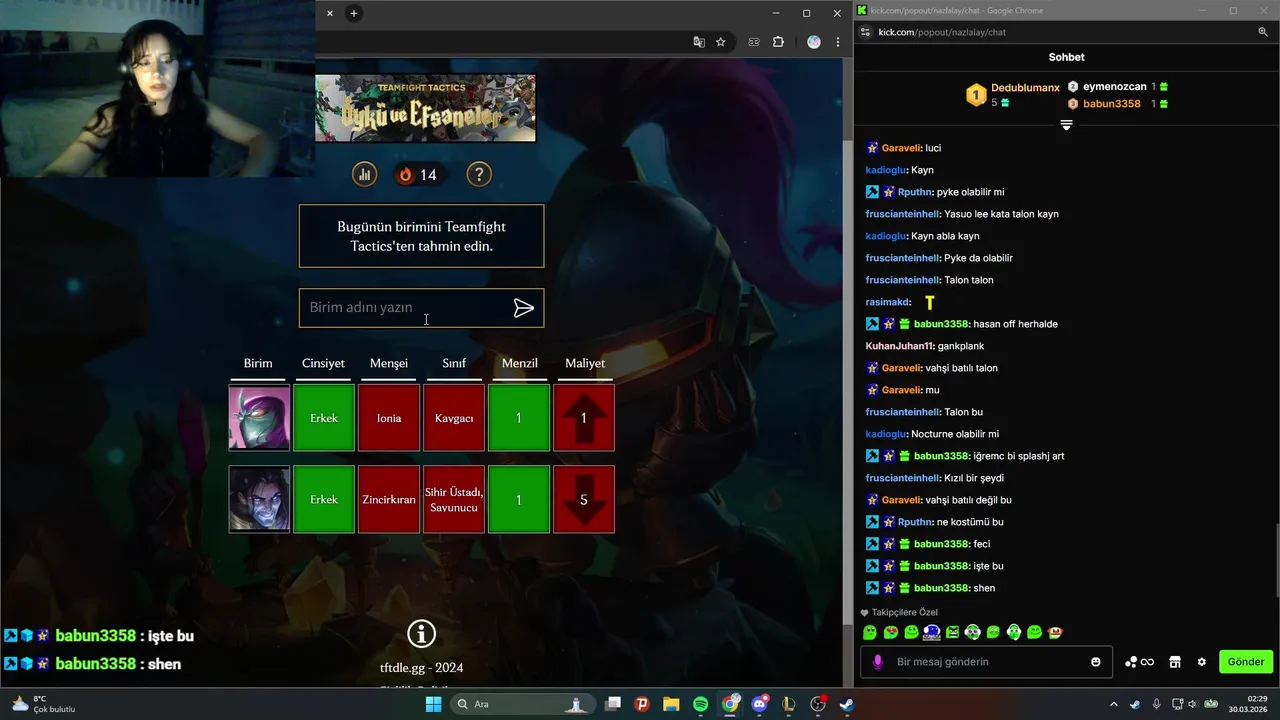Click the media control icon in Chrome toolbar
The width and height of the screenshot is (1280, 720).
754,42
